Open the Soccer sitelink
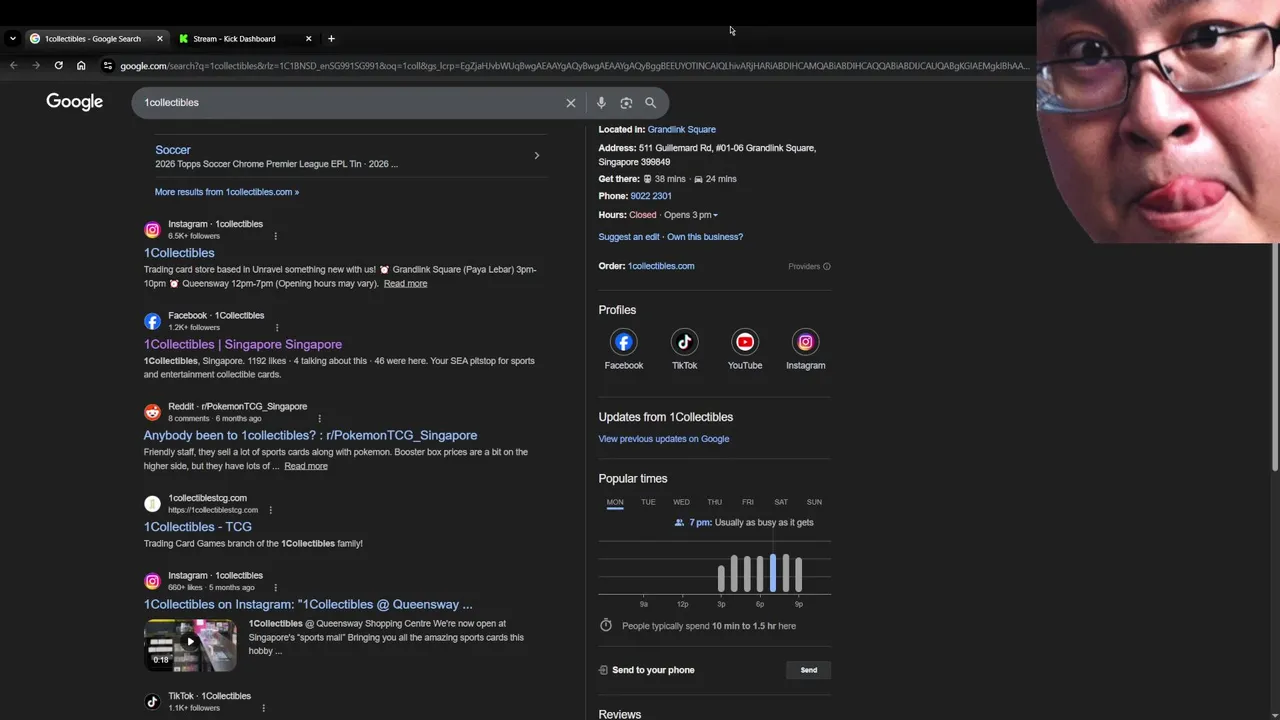1280x720 pixels. [172, 150]
